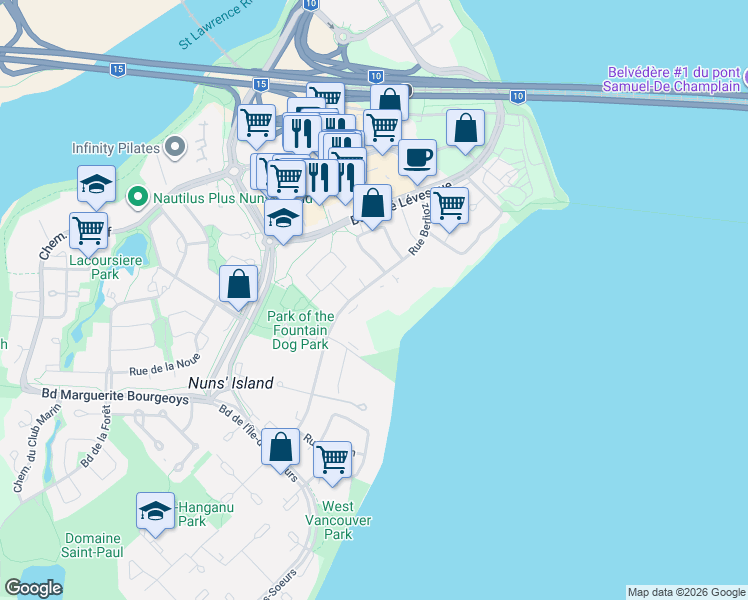Click the 'St Lawrence' river label

tap(217, 24)
